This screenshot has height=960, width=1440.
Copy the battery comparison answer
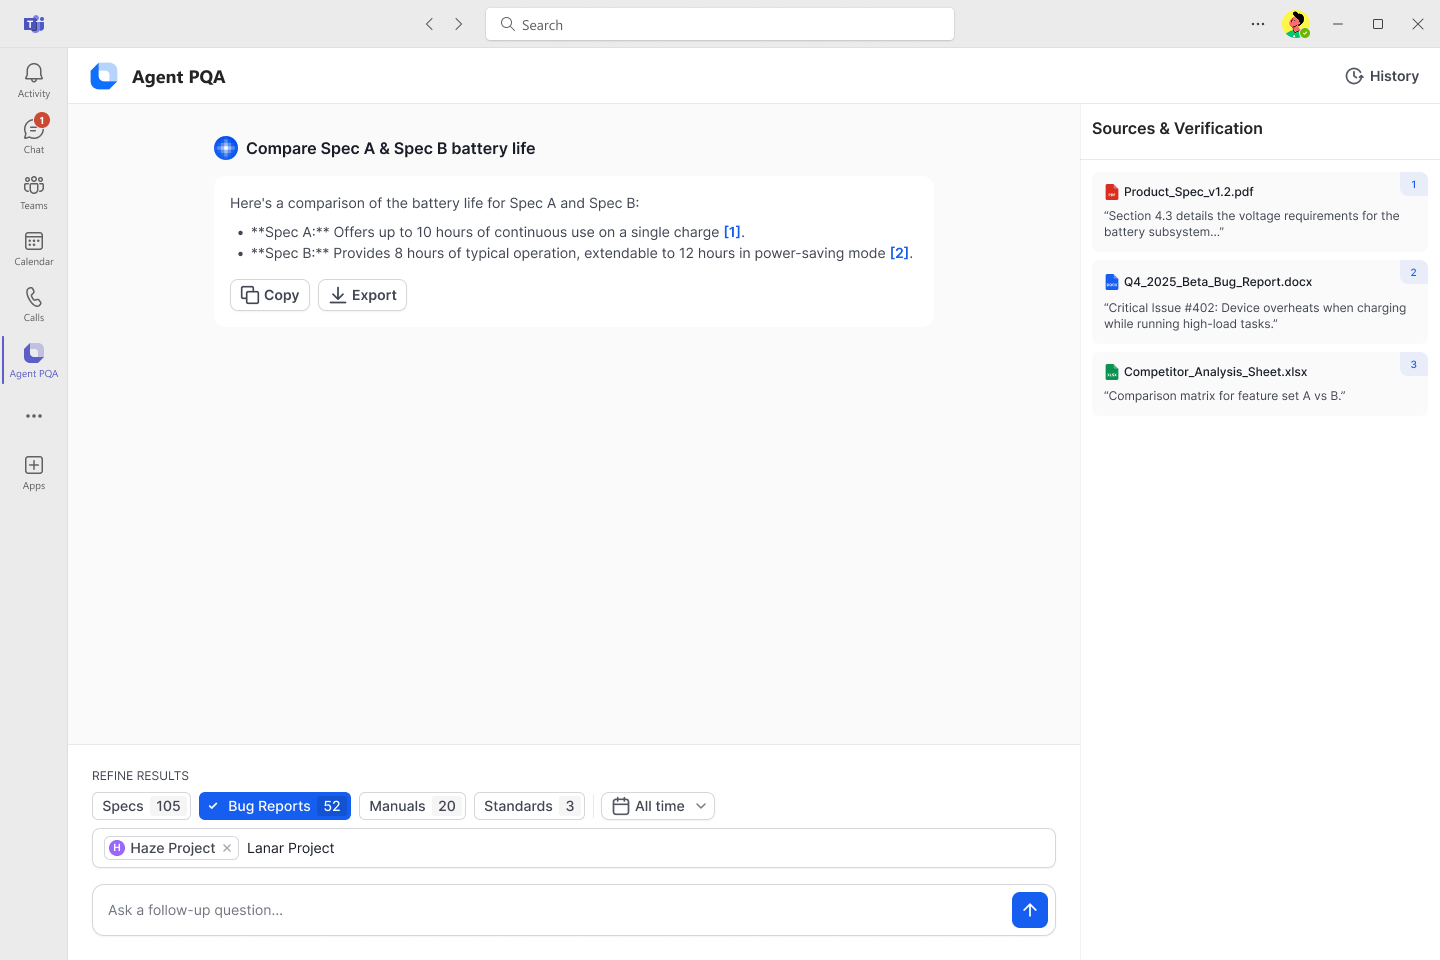click(x=270, y=295)
